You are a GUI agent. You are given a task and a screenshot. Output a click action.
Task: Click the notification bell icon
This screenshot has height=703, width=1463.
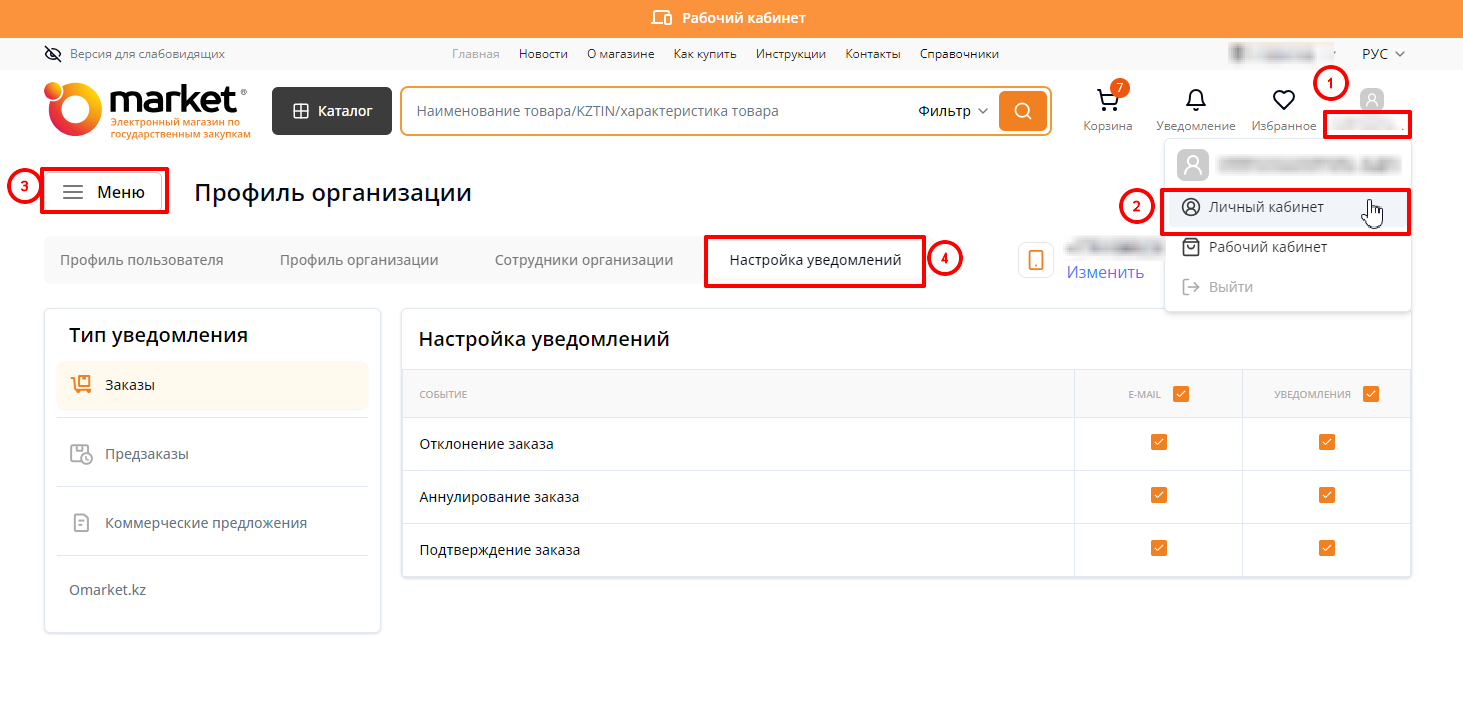point(1195,100)
